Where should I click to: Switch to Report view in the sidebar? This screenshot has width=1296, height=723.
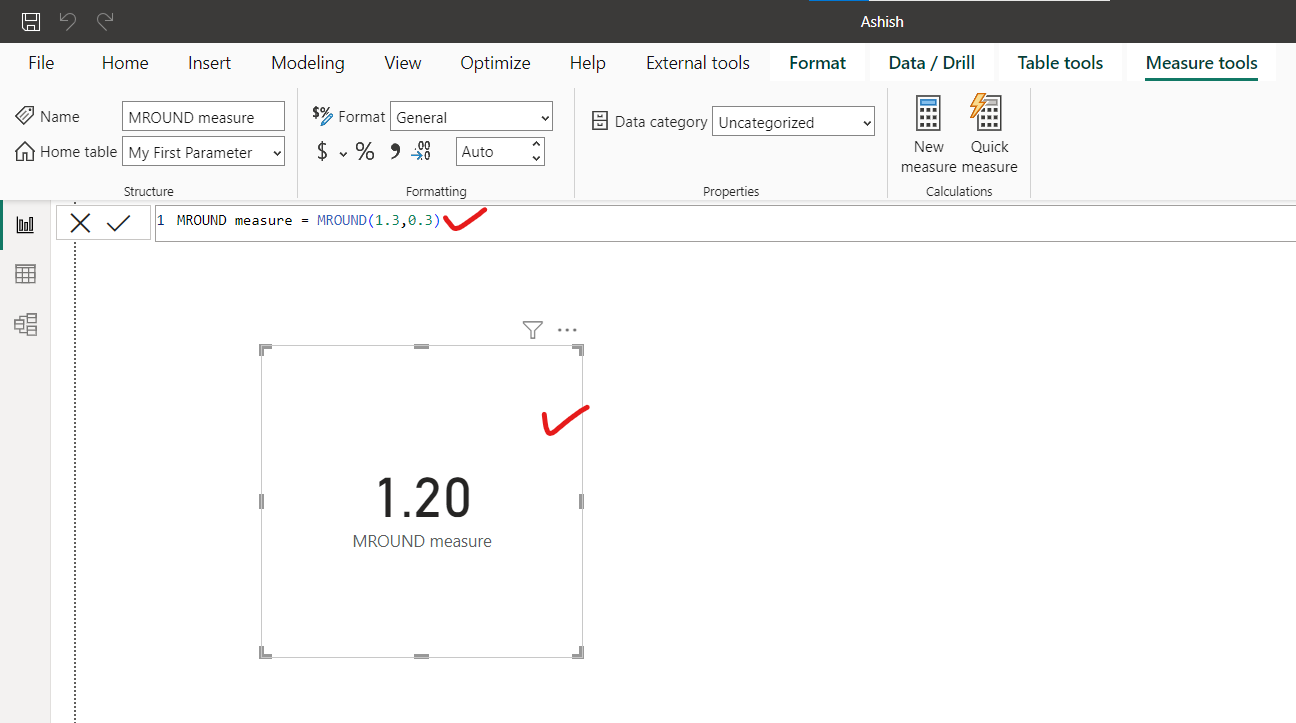coord(25,223)
